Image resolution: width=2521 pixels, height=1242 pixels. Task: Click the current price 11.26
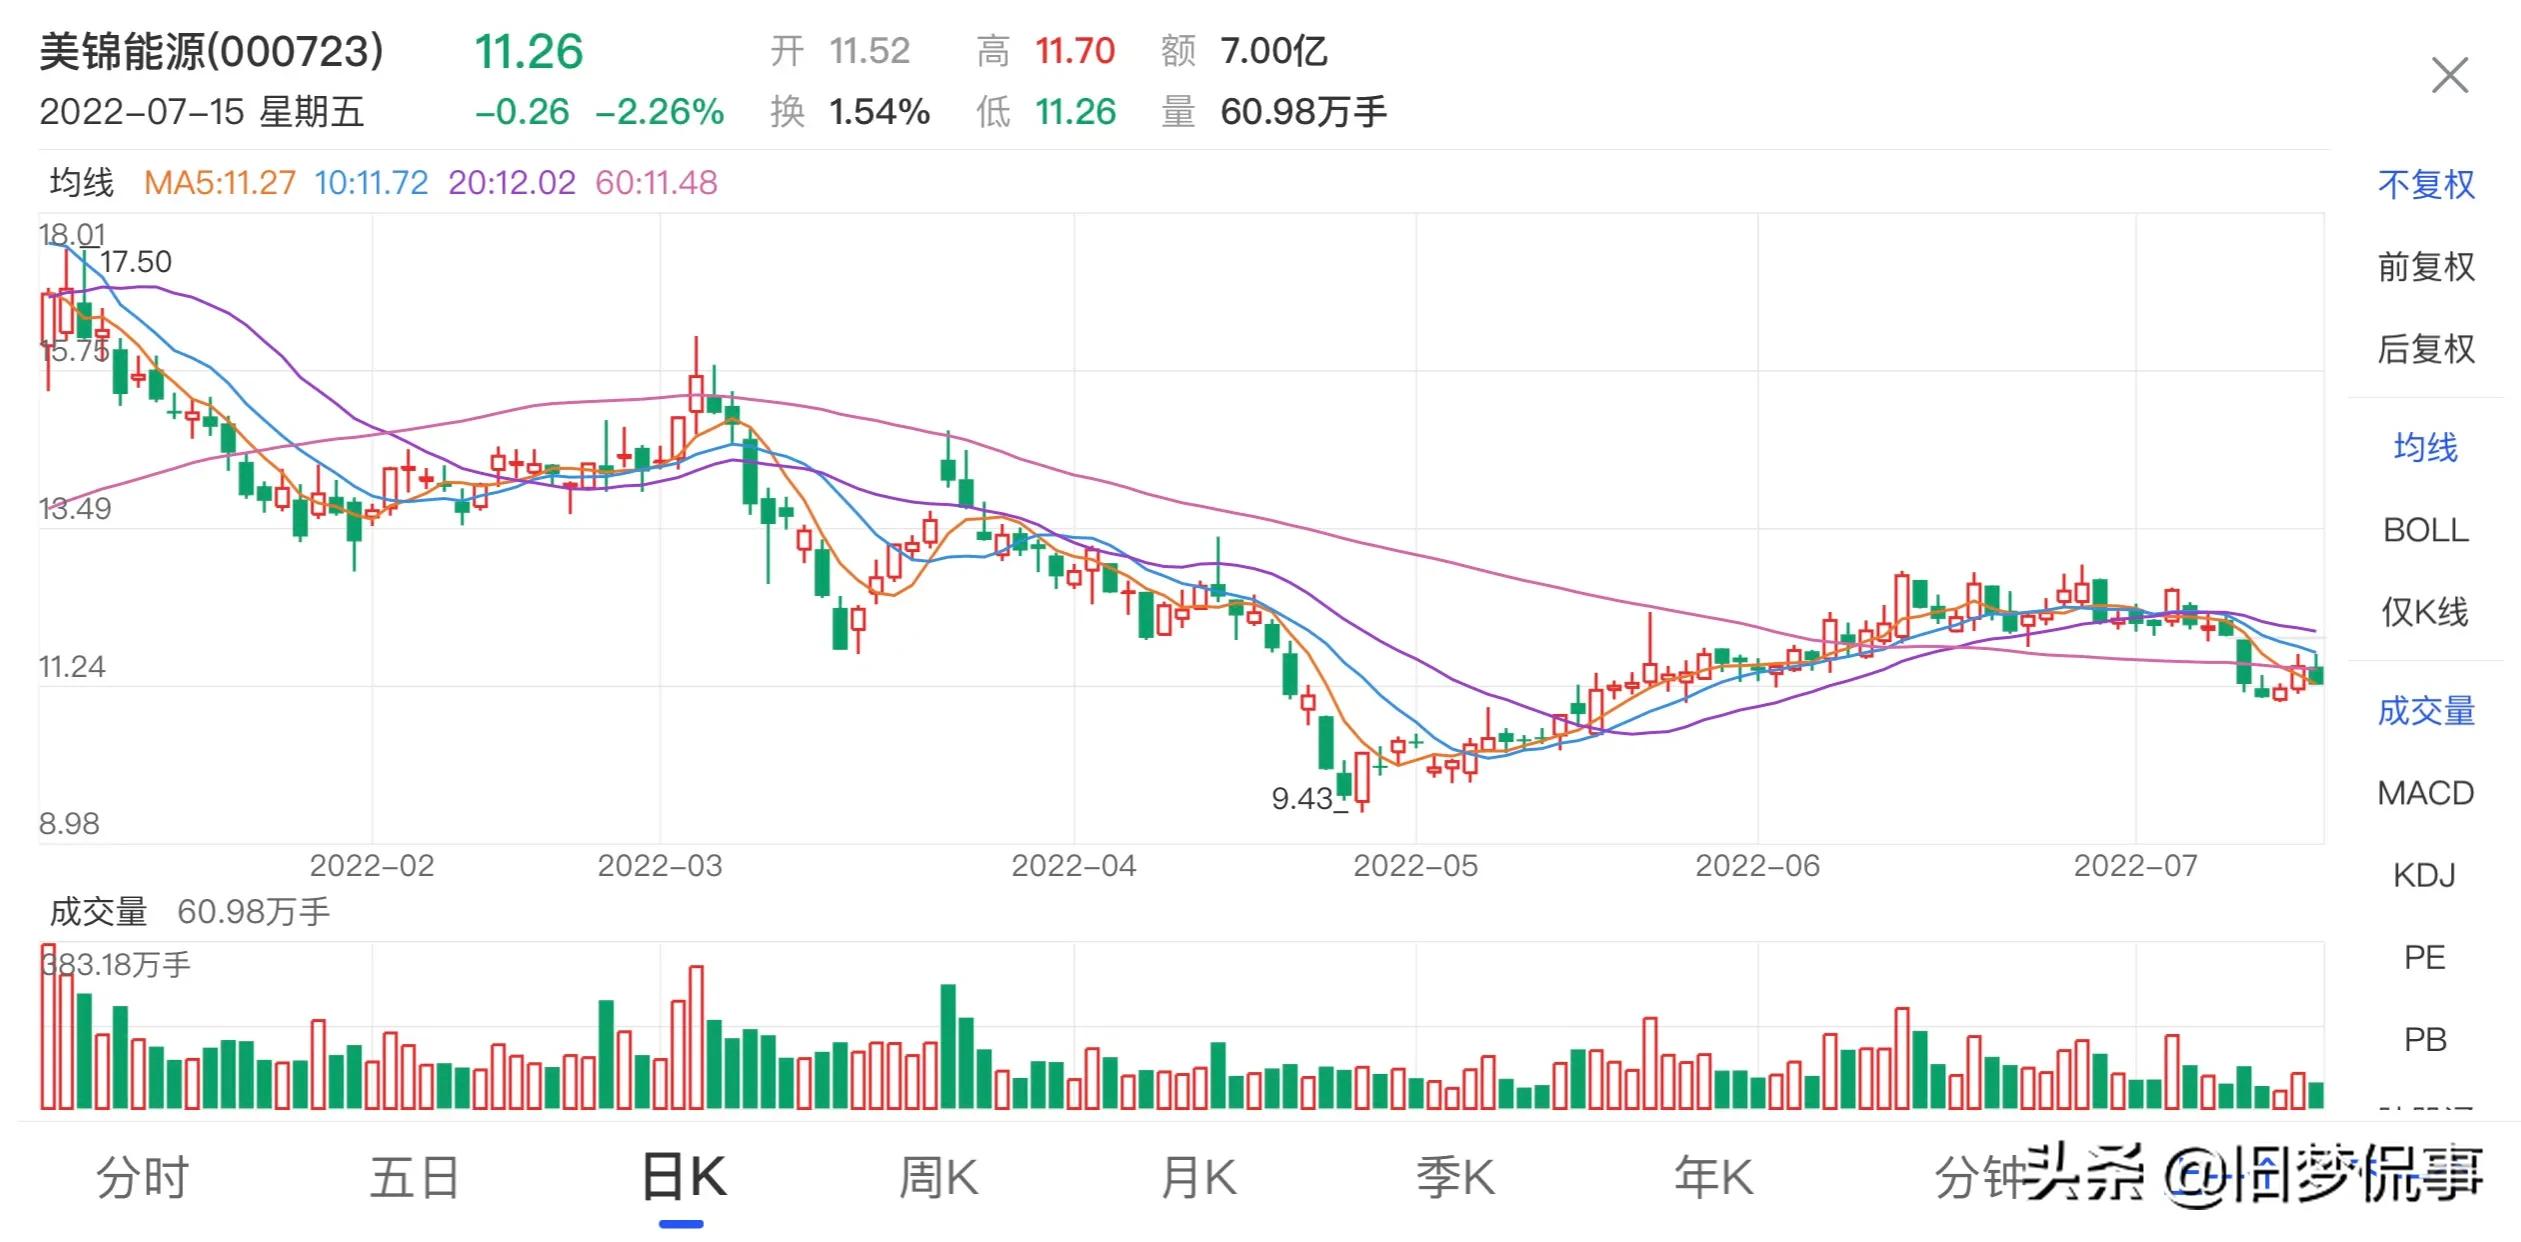click(x=528, y=52)
